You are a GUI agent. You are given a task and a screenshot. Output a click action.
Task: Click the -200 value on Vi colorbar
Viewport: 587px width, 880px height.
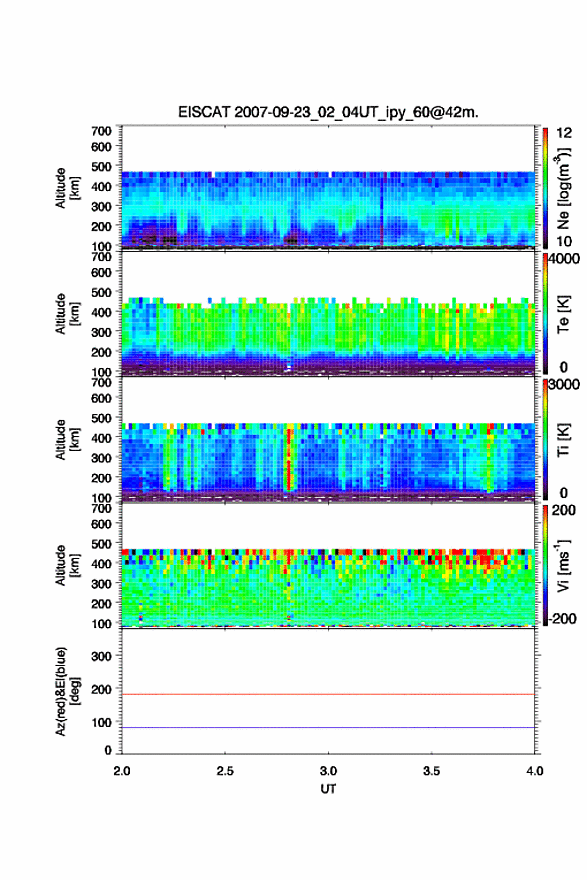(x=561, y=618)
